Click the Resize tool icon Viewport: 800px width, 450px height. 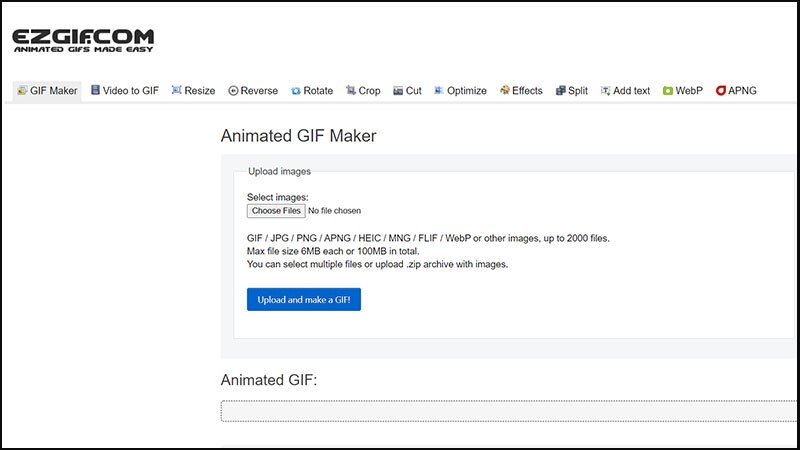[x=176, y=91]
